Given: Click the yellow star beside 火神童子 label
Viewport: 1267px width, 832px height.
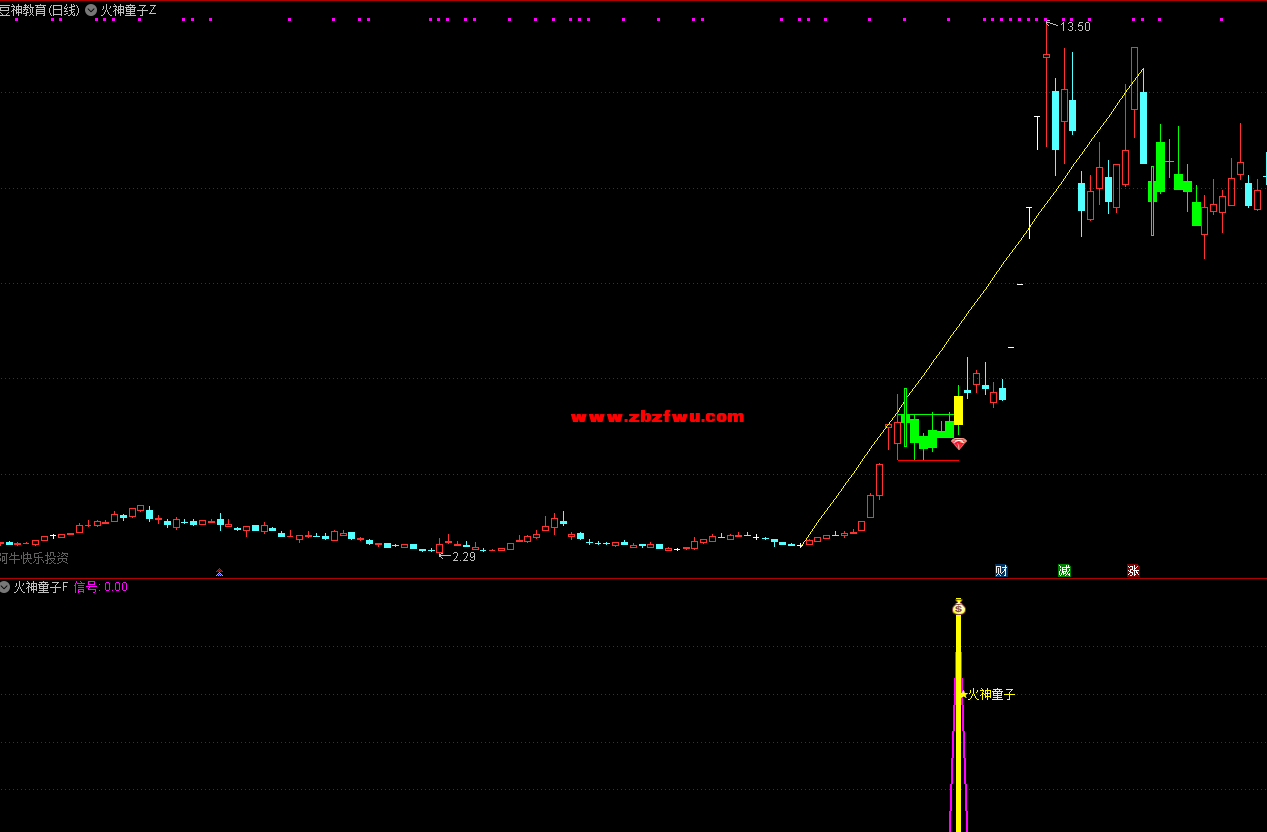Looking at the screenshot, I should pos(964,694).
